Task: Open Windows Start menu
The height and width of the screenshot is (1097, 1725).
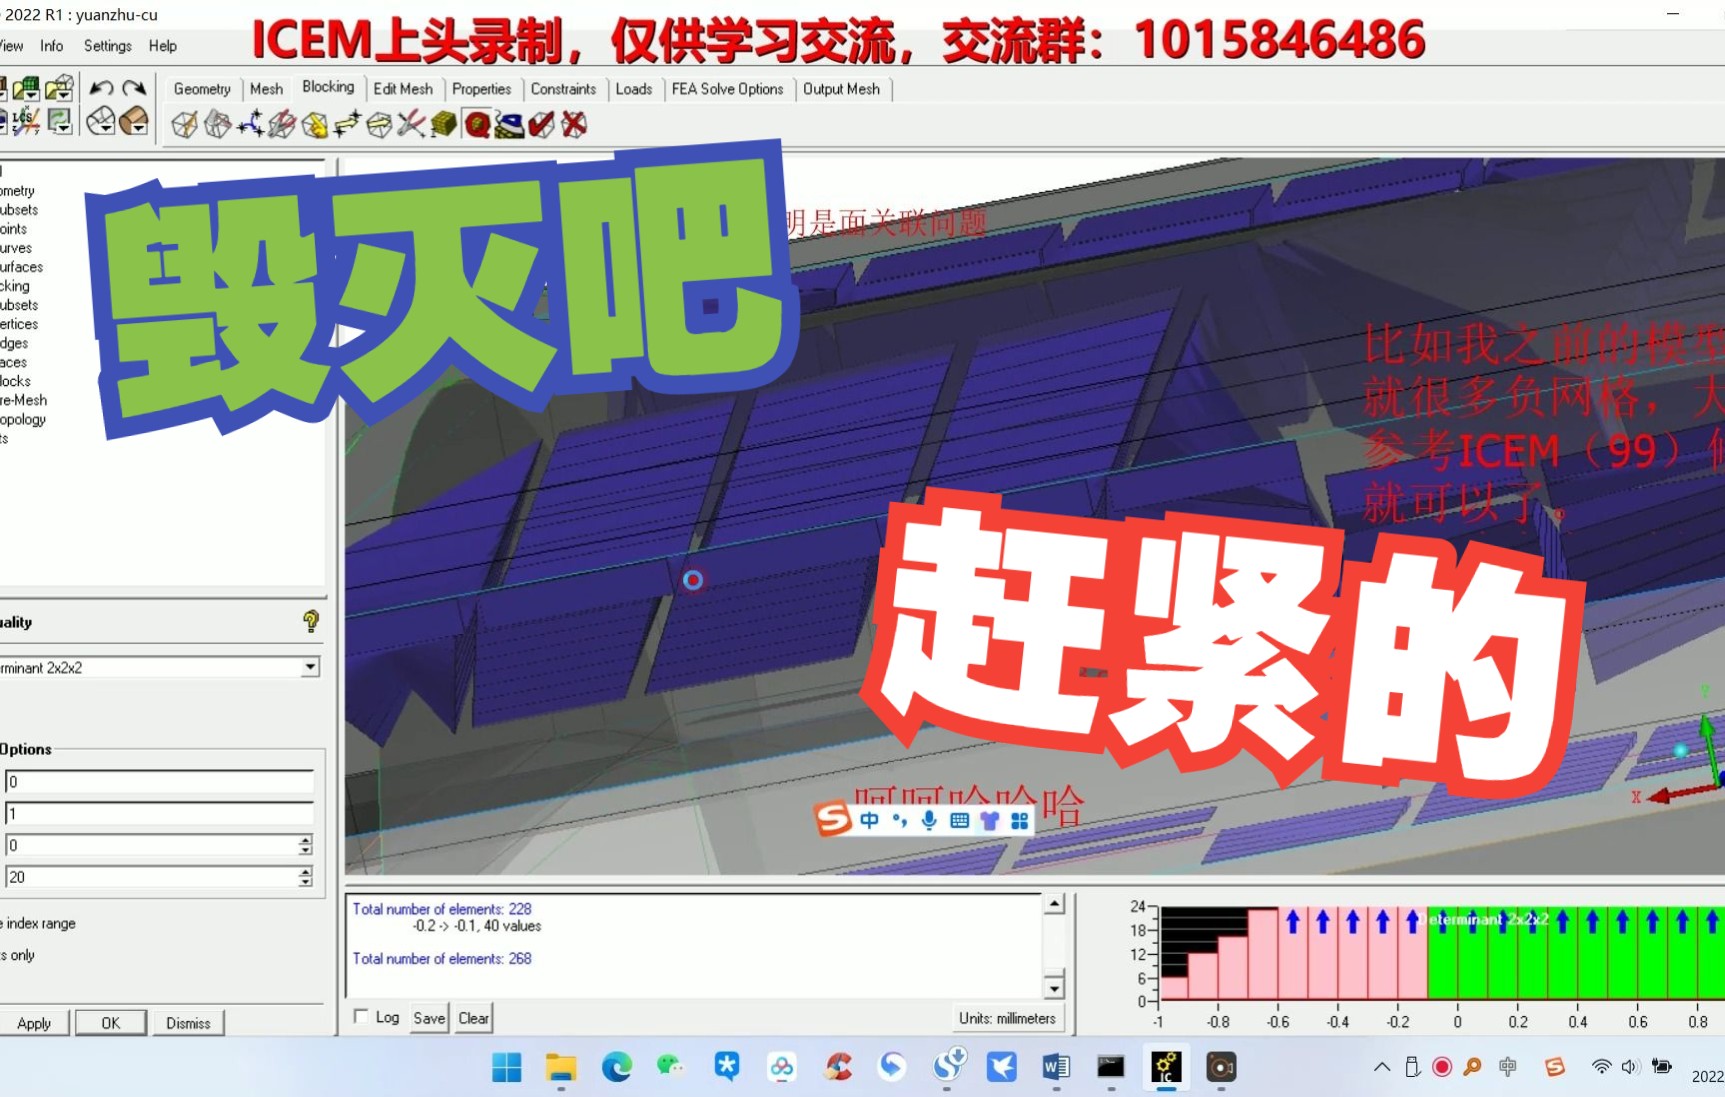Action: tap(507, 1067)
